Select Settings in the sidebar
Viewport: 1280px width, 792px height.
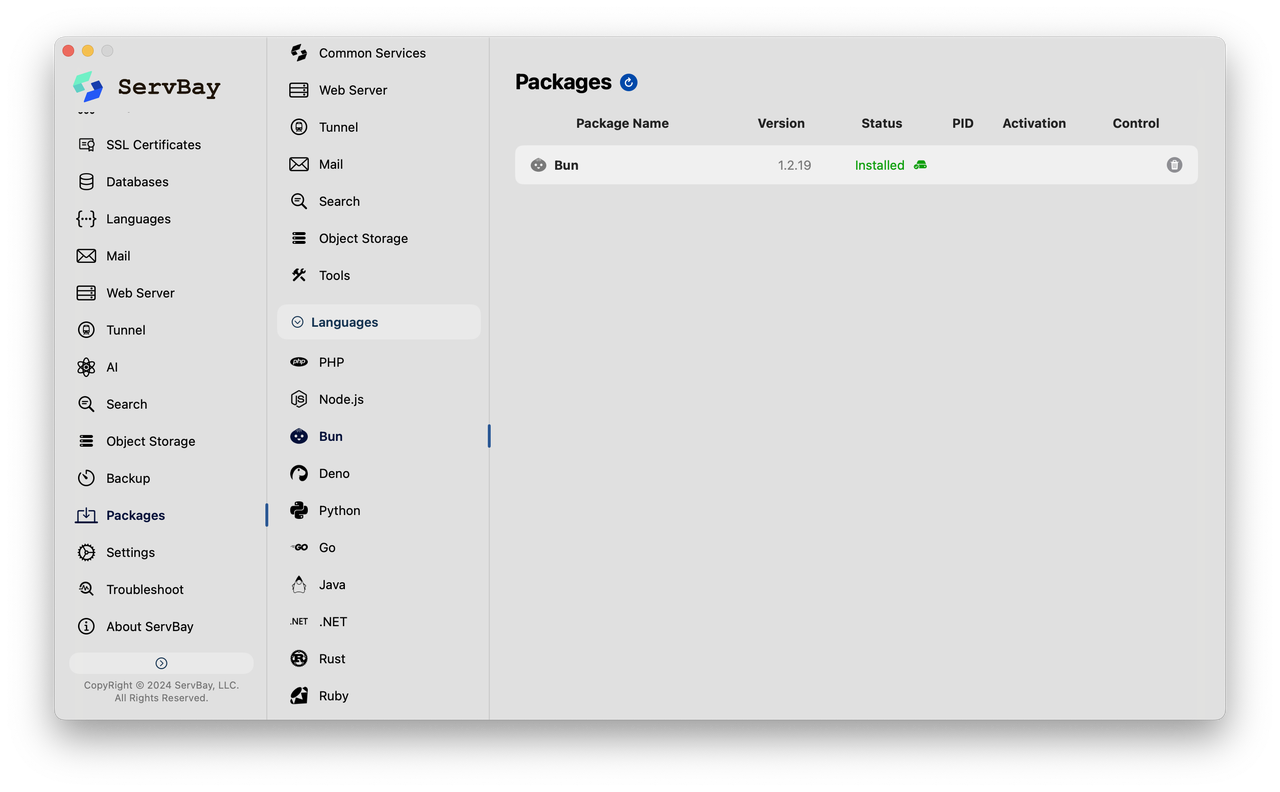[130, 552]
